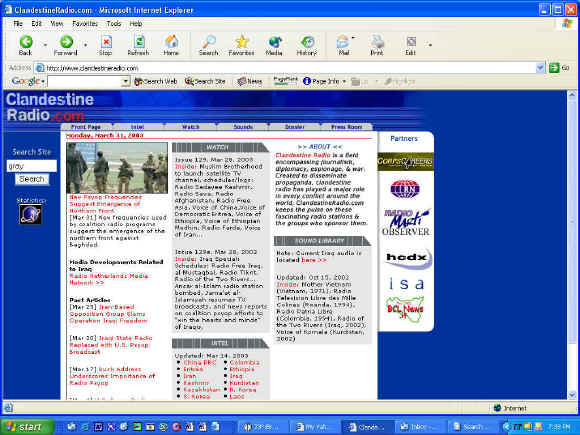Open the Media toolbar icon
Image resolution: width=580 pixels, height=435 pixels.
pos(274,42)
